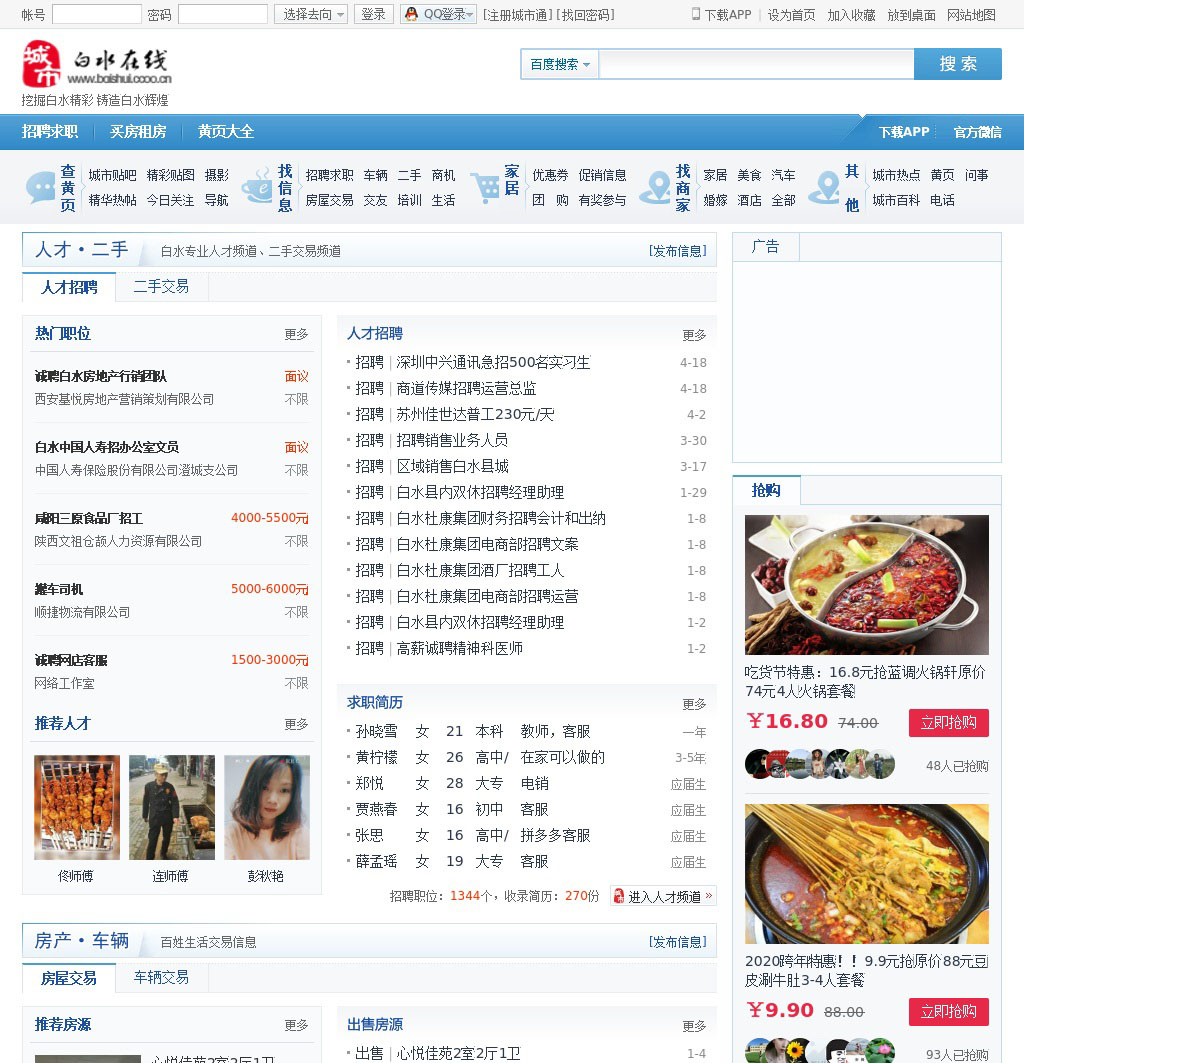The width and height of the screenshot is (1200, 1063).
Task: Click the icon in 进入人才频道 button
Action: (619, 896)
